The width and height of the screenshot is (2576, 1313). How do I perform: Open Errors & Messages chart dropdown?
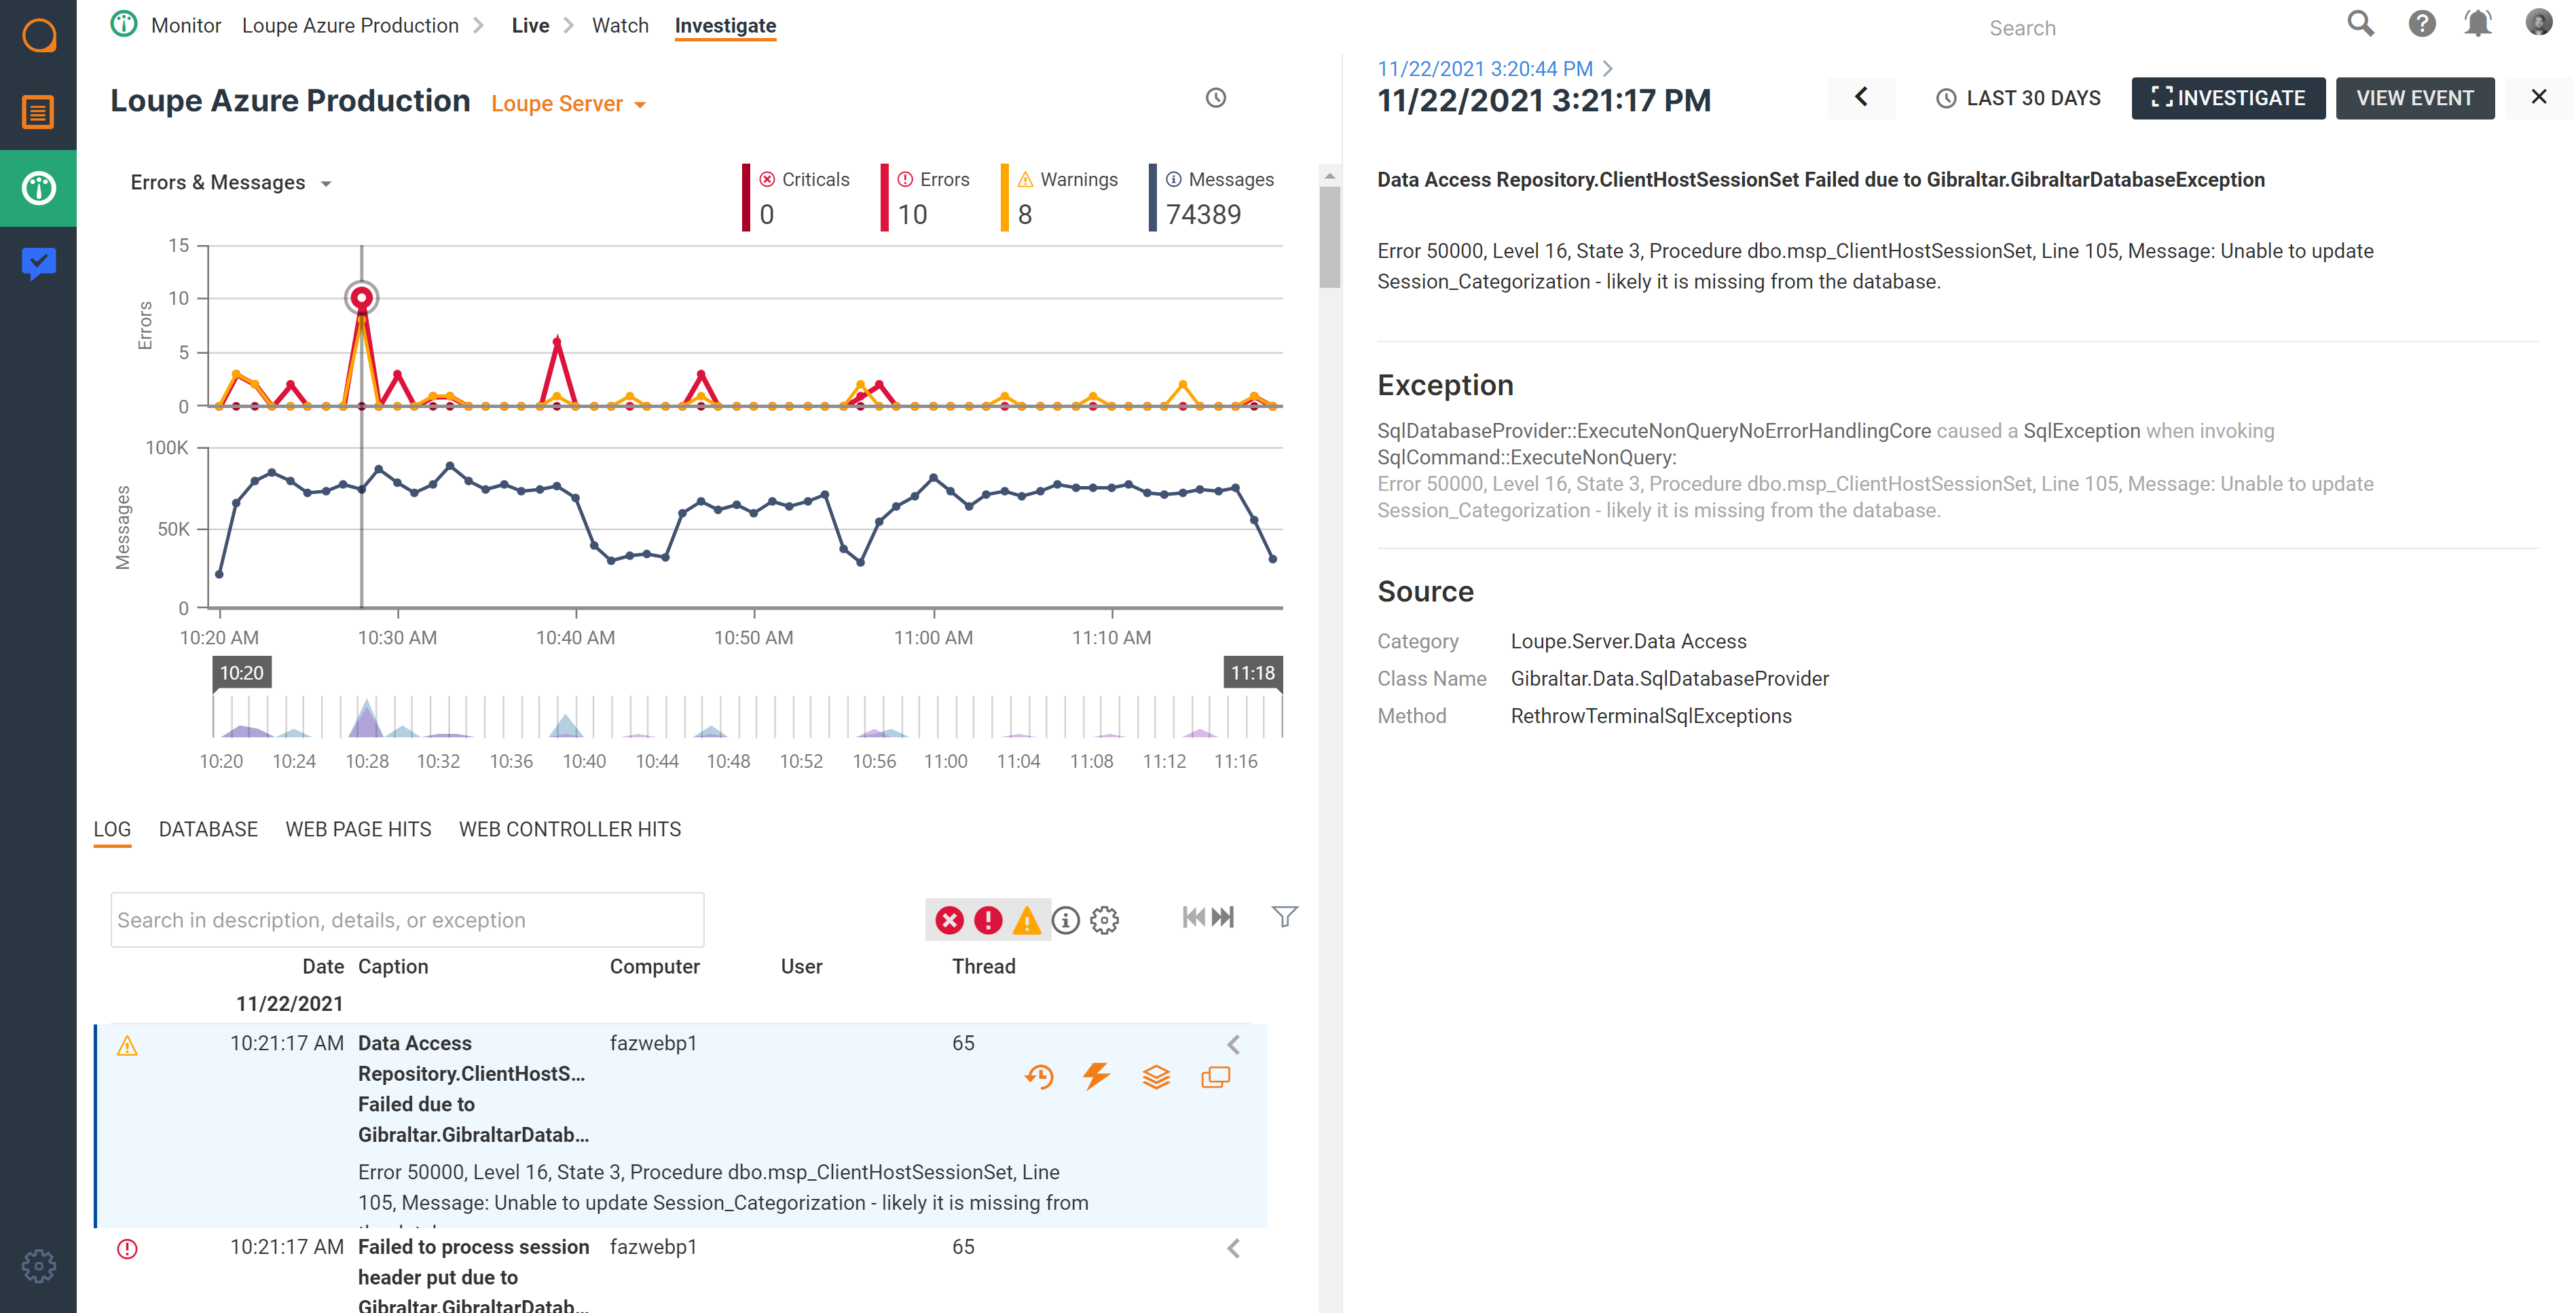click(231, 183)
